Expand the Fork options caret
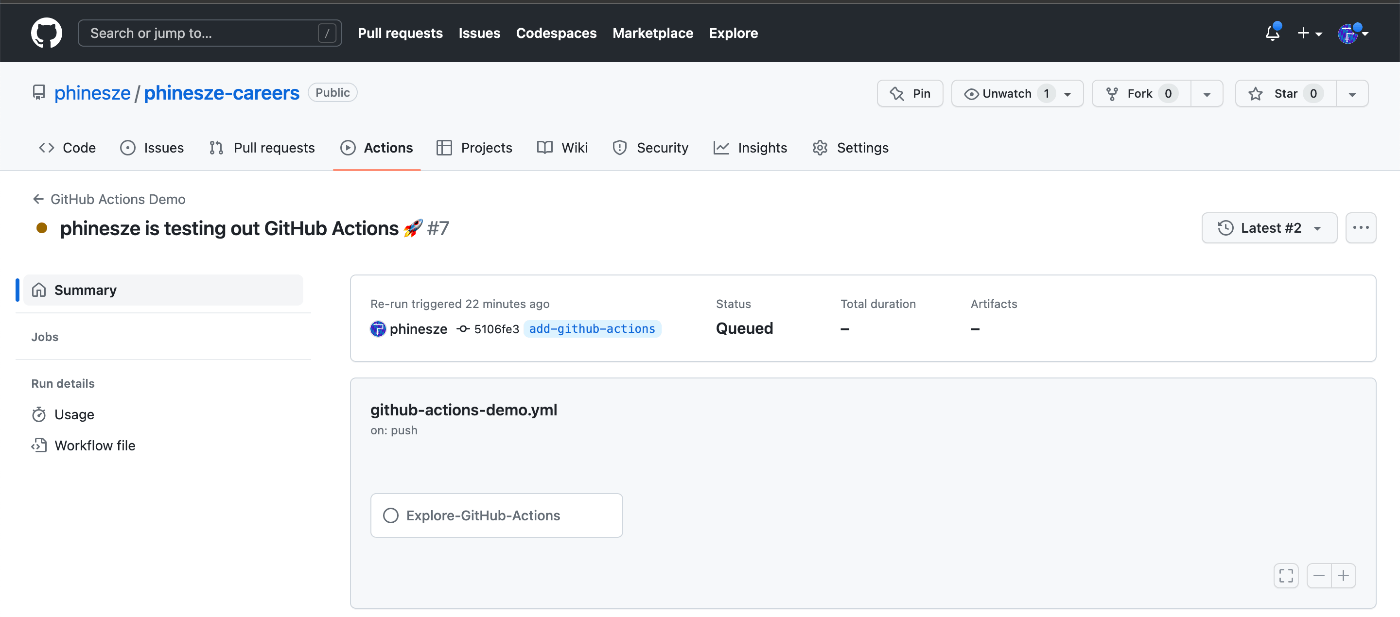This screenshot has height=617, width=1400. tap(1207, 93)
